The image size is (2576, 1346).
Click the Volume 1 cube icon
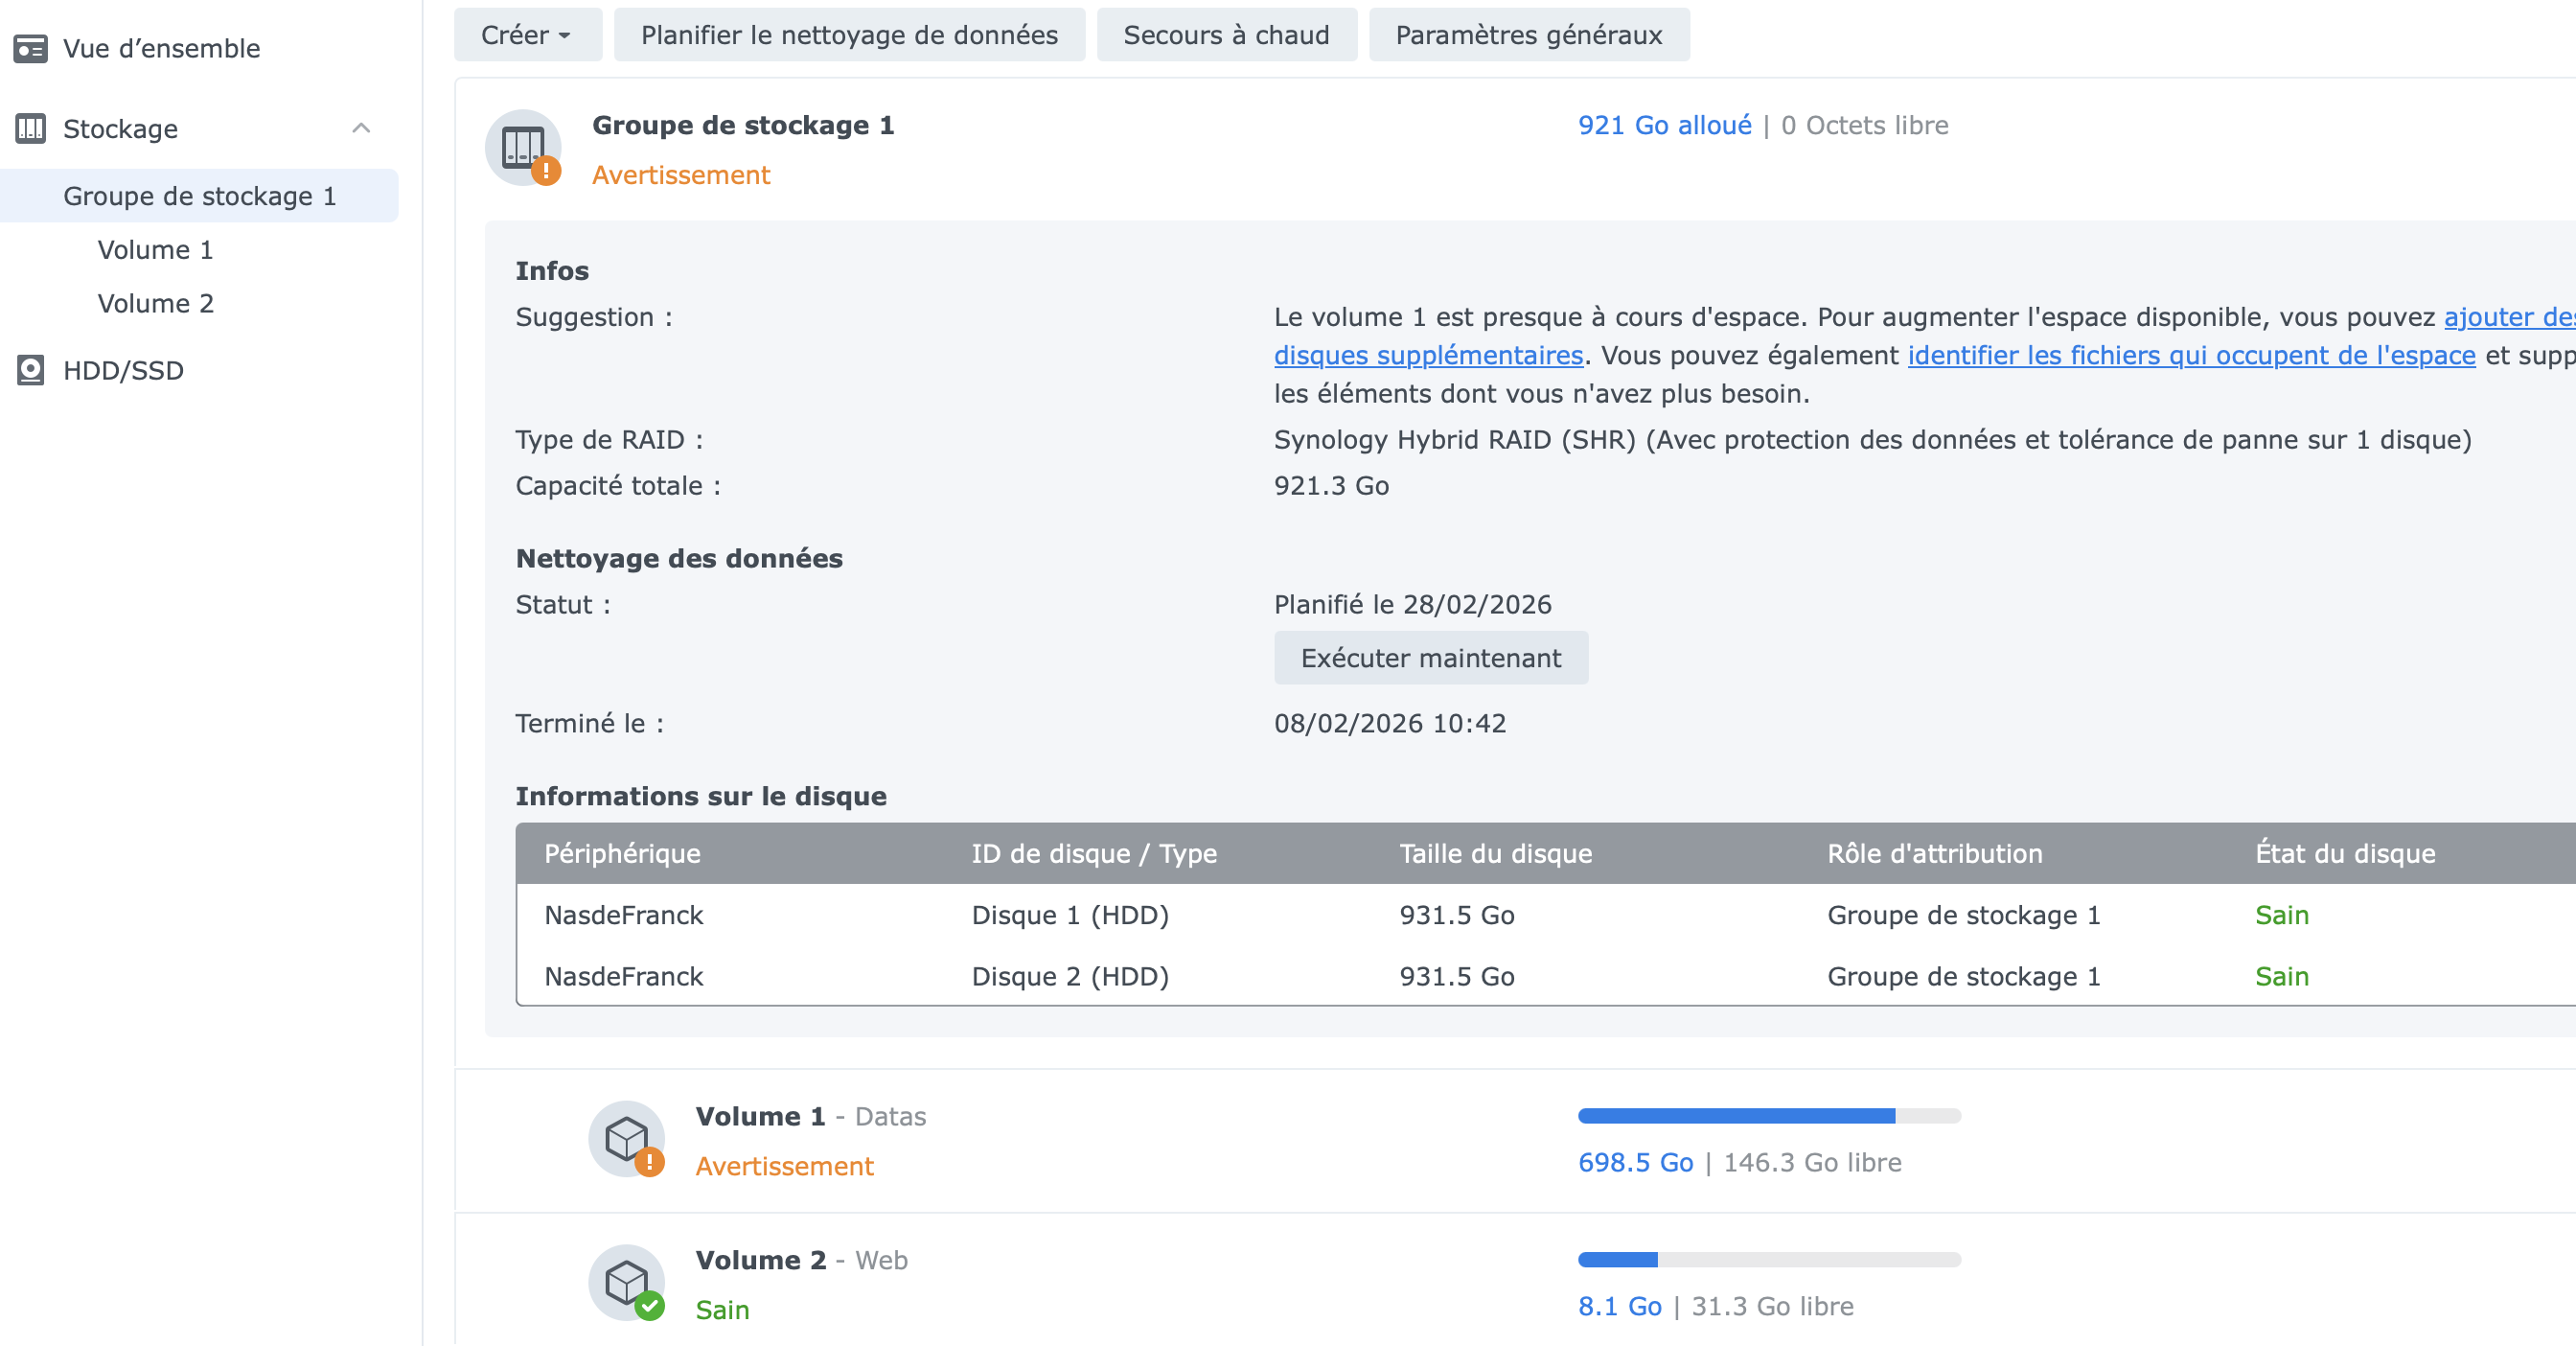(627, 1139)
